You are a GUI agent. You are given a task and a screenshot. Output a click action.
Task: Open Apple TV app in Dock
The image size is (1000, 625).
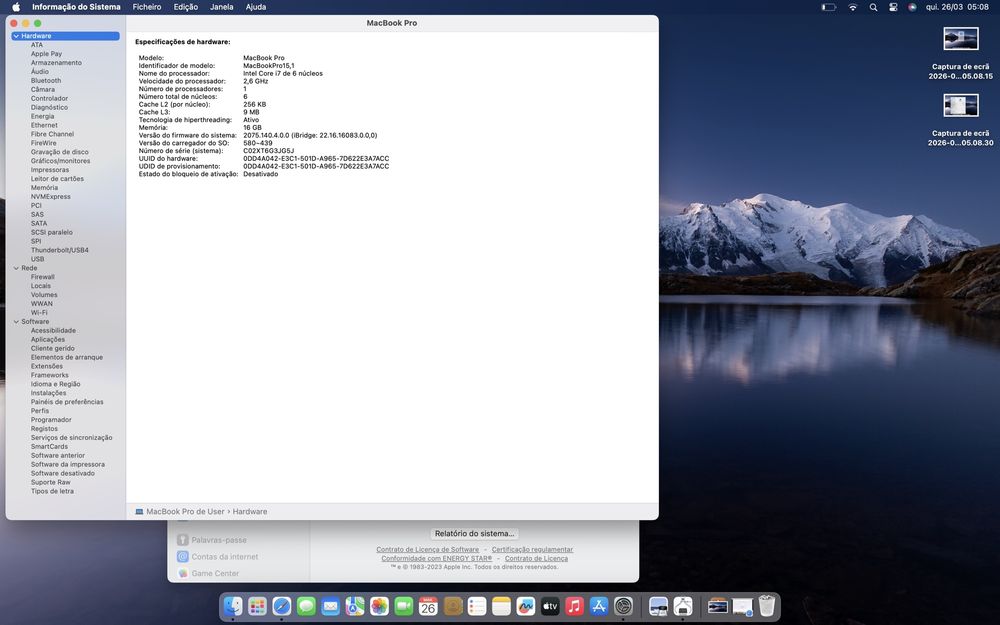(x=550, y=606)
